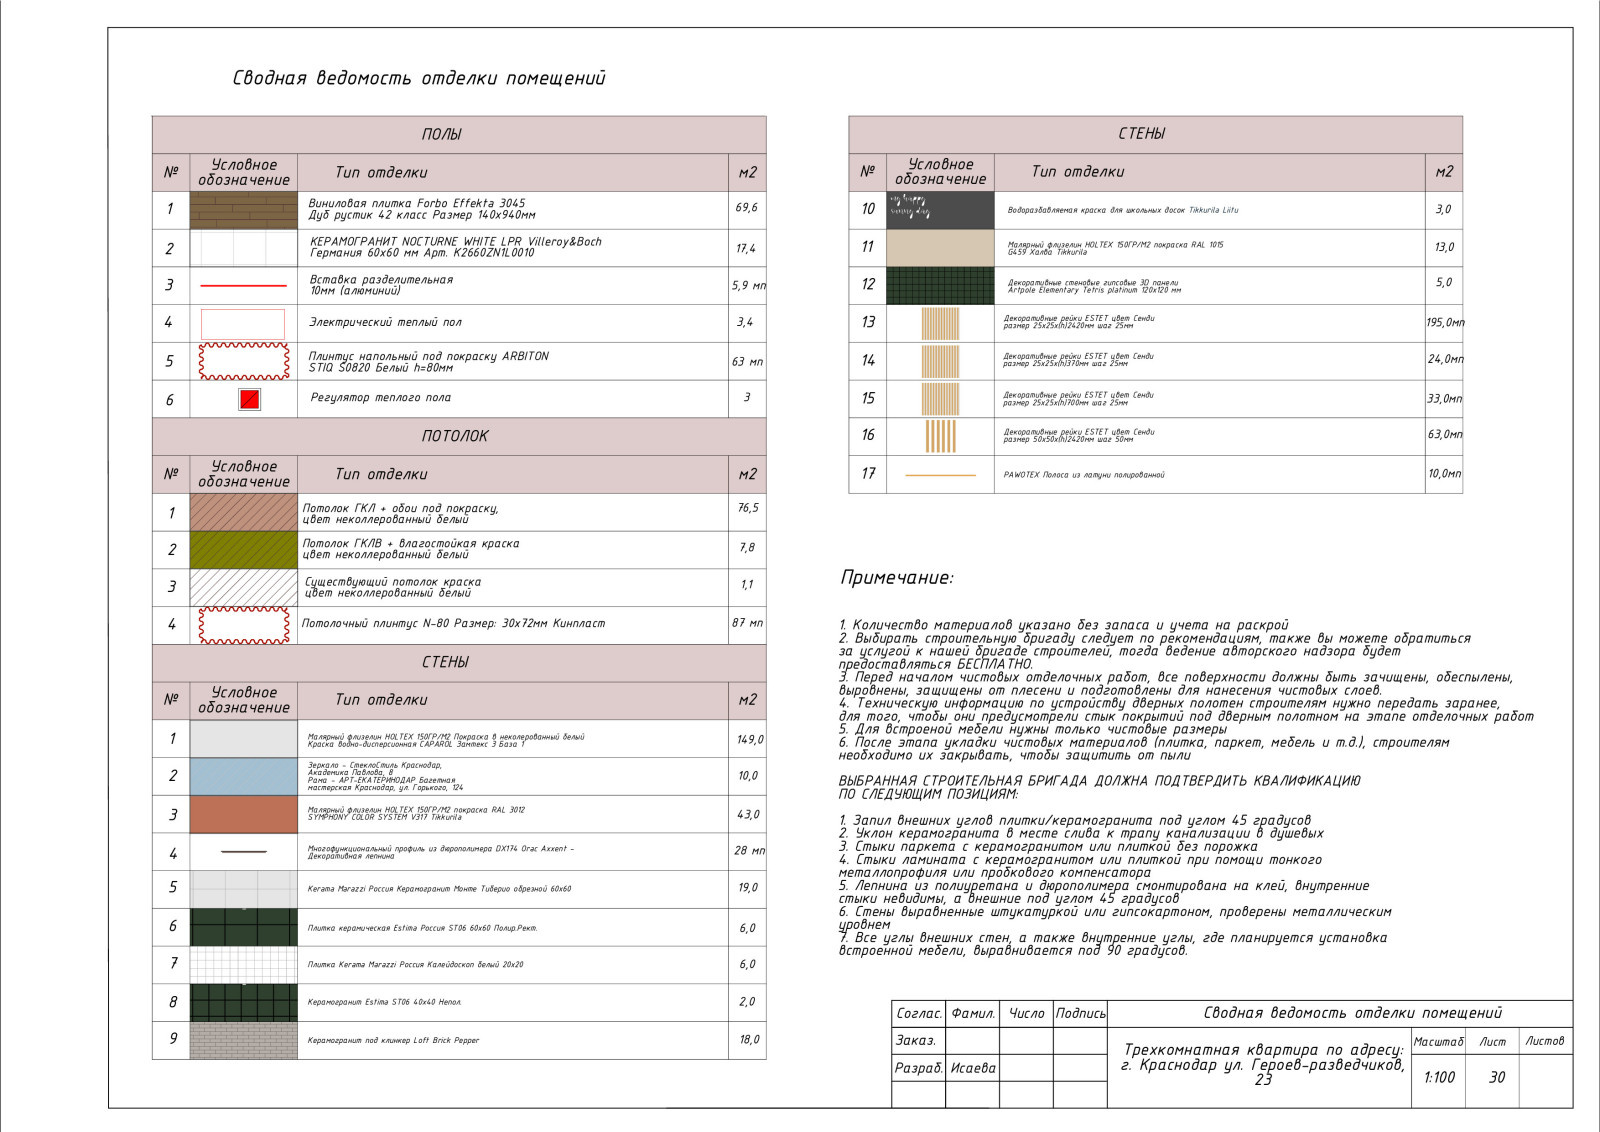The image size is (1600, 1132).
Task: Click the '33,0мп' slat length value
Action: pyautogui.click(x=1444, y=399)
